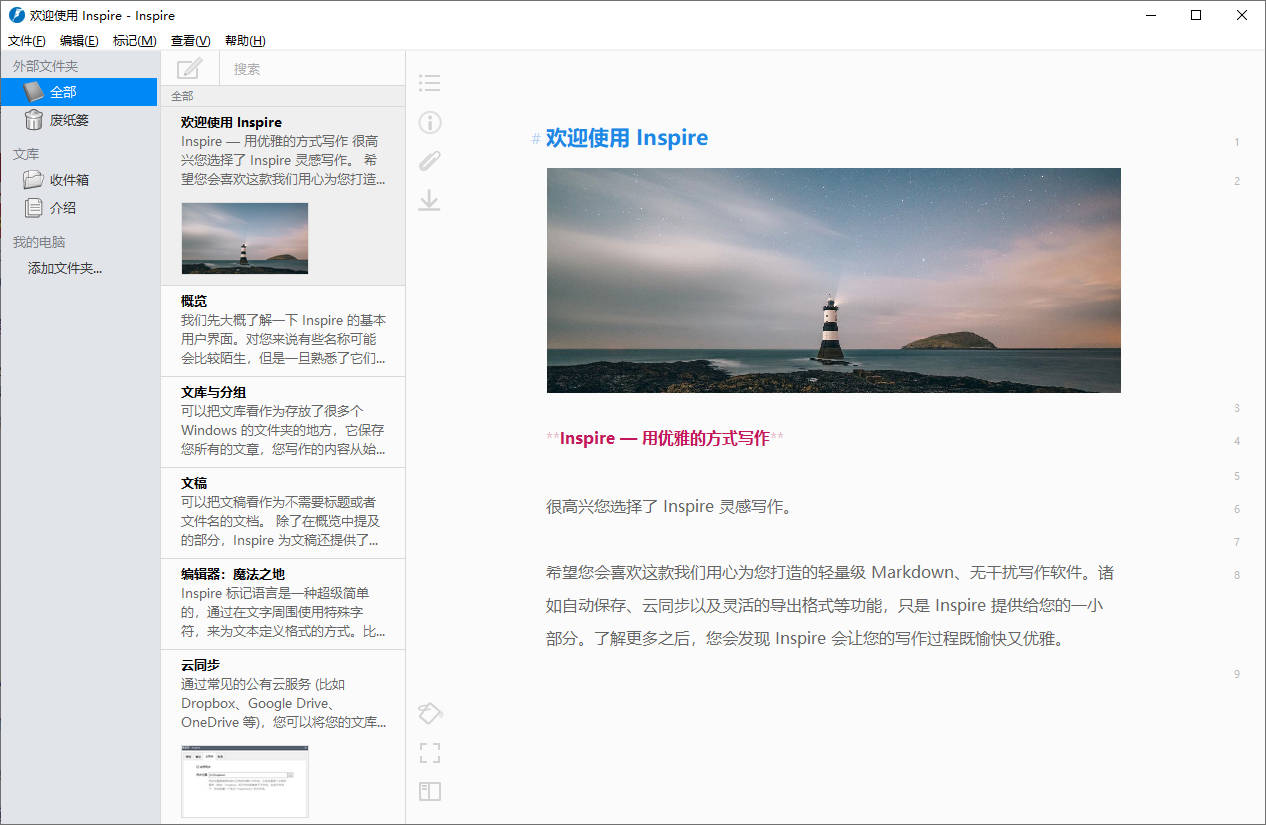Screen dimensions: 1266x825
Task: Minimize the Inspire window
Action: click(1152, 15)
